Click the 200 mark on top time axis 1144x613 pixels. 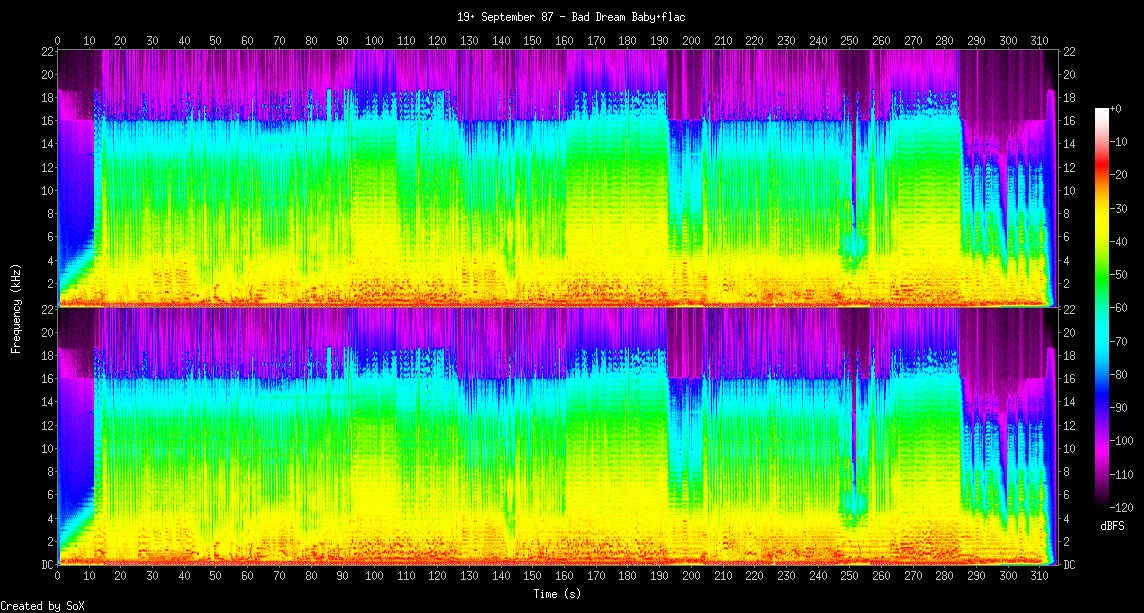point(691,41)
